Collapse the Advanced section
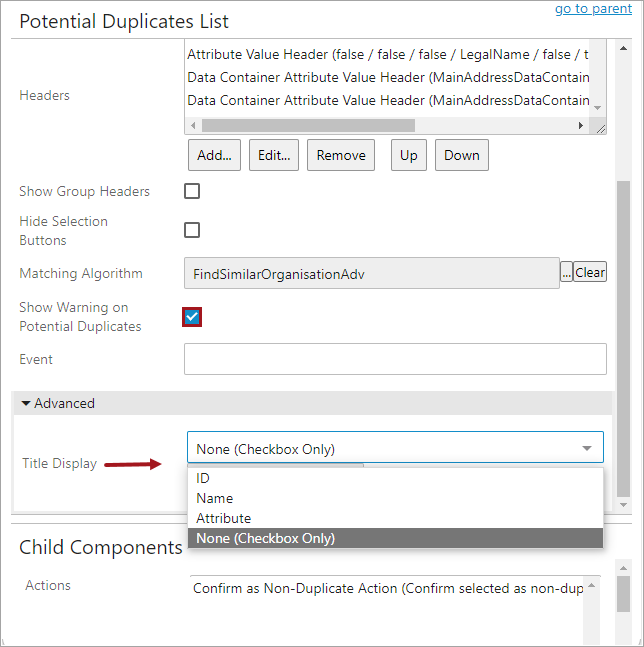644x647 pixels. click(27, 403)
